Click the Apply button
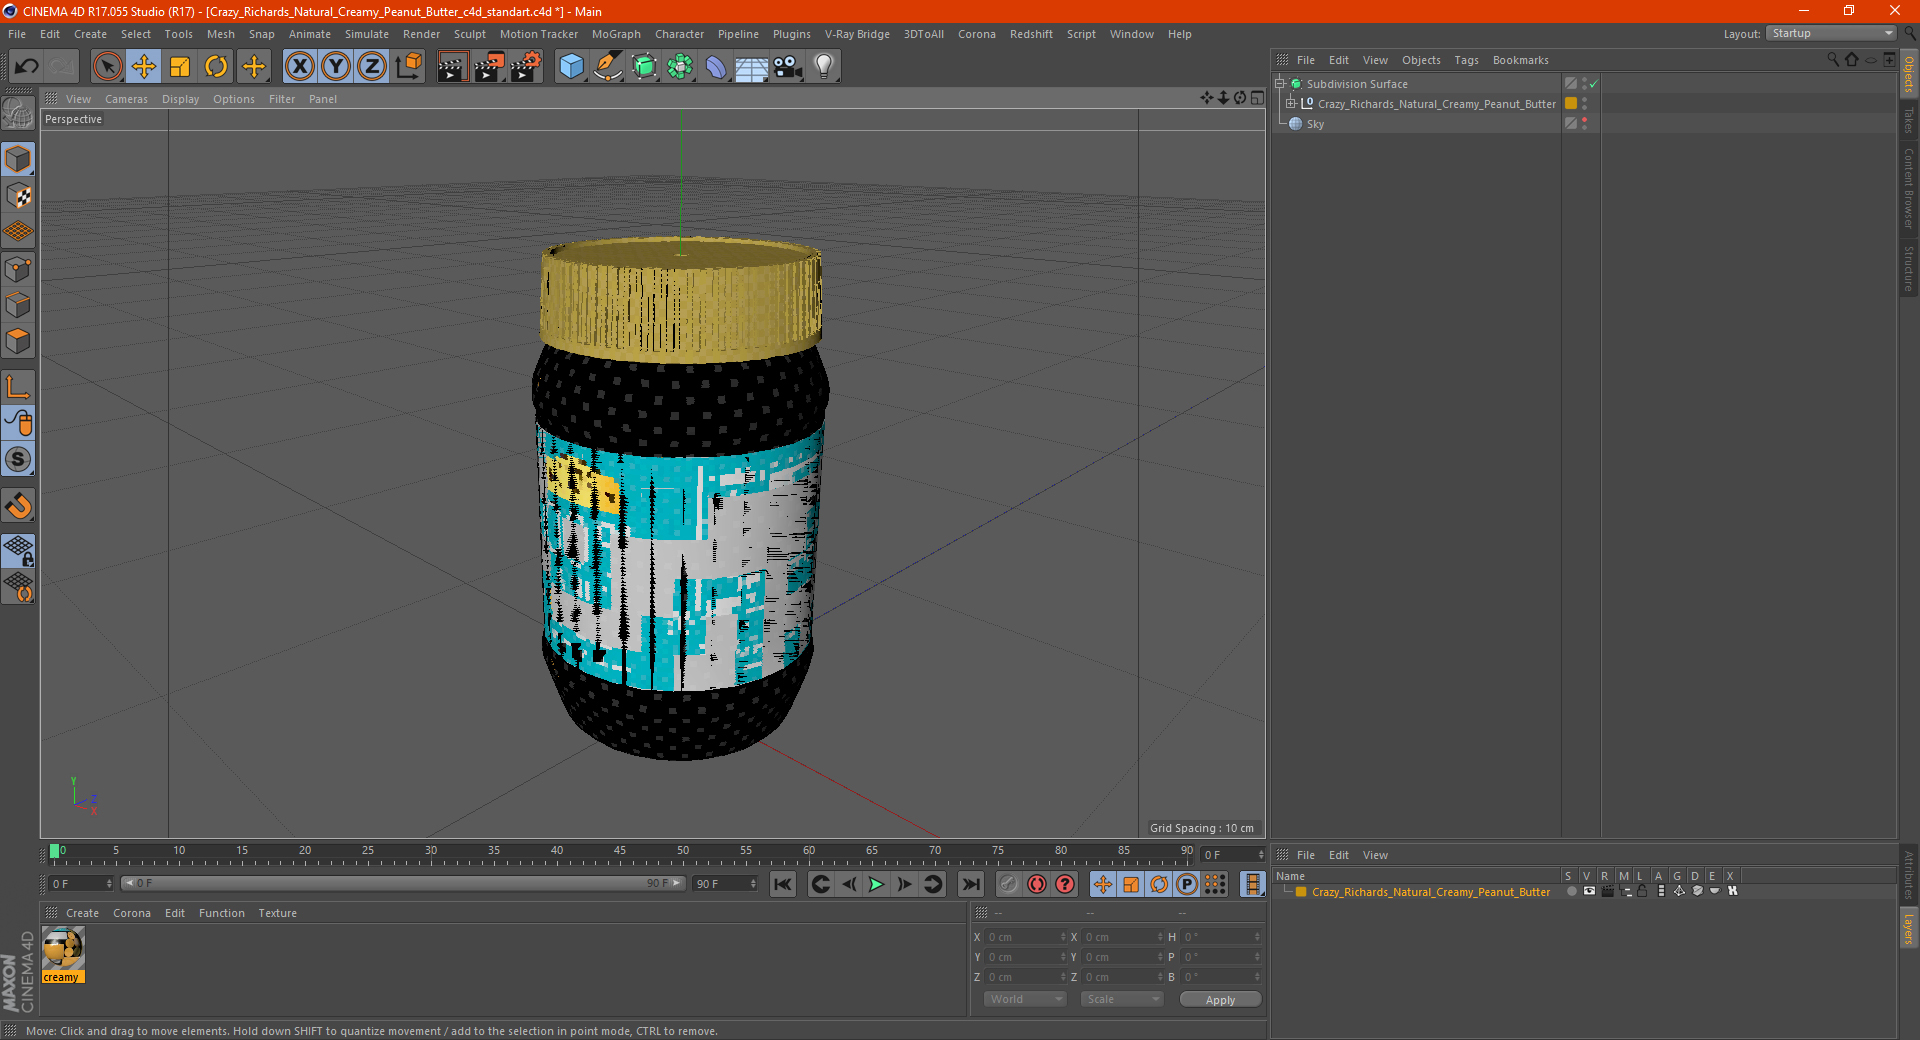1920x1040 pixels. pyautogui.click(x=1220, y=1000)
